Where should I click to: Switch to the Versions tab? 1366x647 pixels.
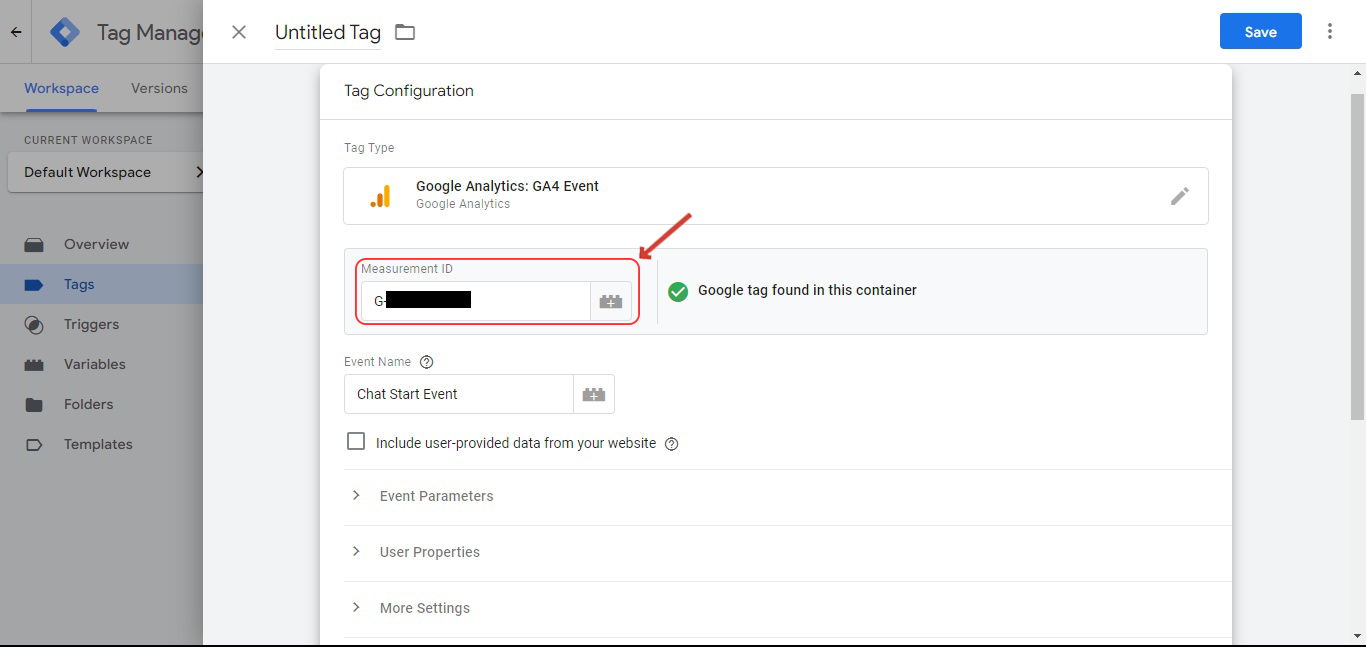(x=159, y=88)
